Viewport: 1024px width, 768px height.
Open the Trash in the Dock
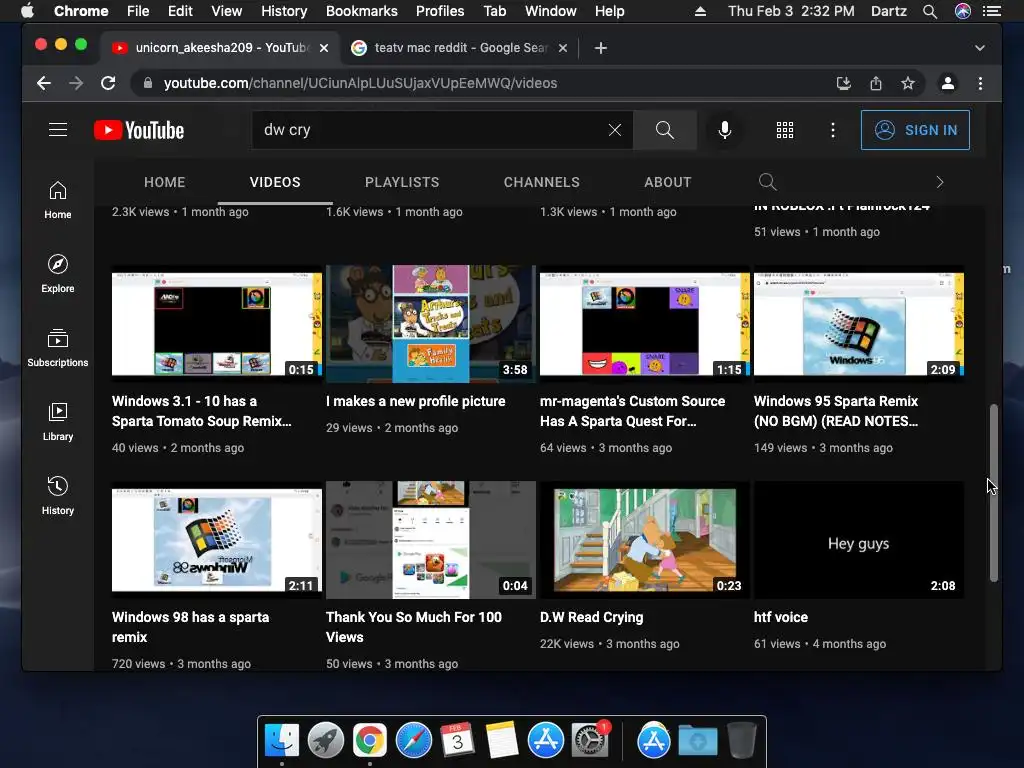point(742,740)
